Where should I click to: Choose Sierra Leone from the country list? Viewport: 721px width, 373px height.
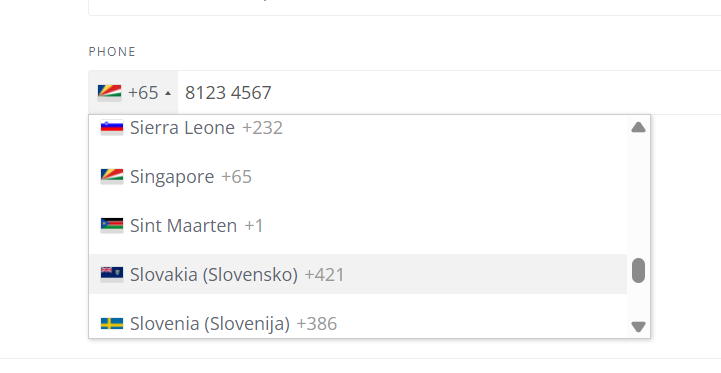[358, 127]
